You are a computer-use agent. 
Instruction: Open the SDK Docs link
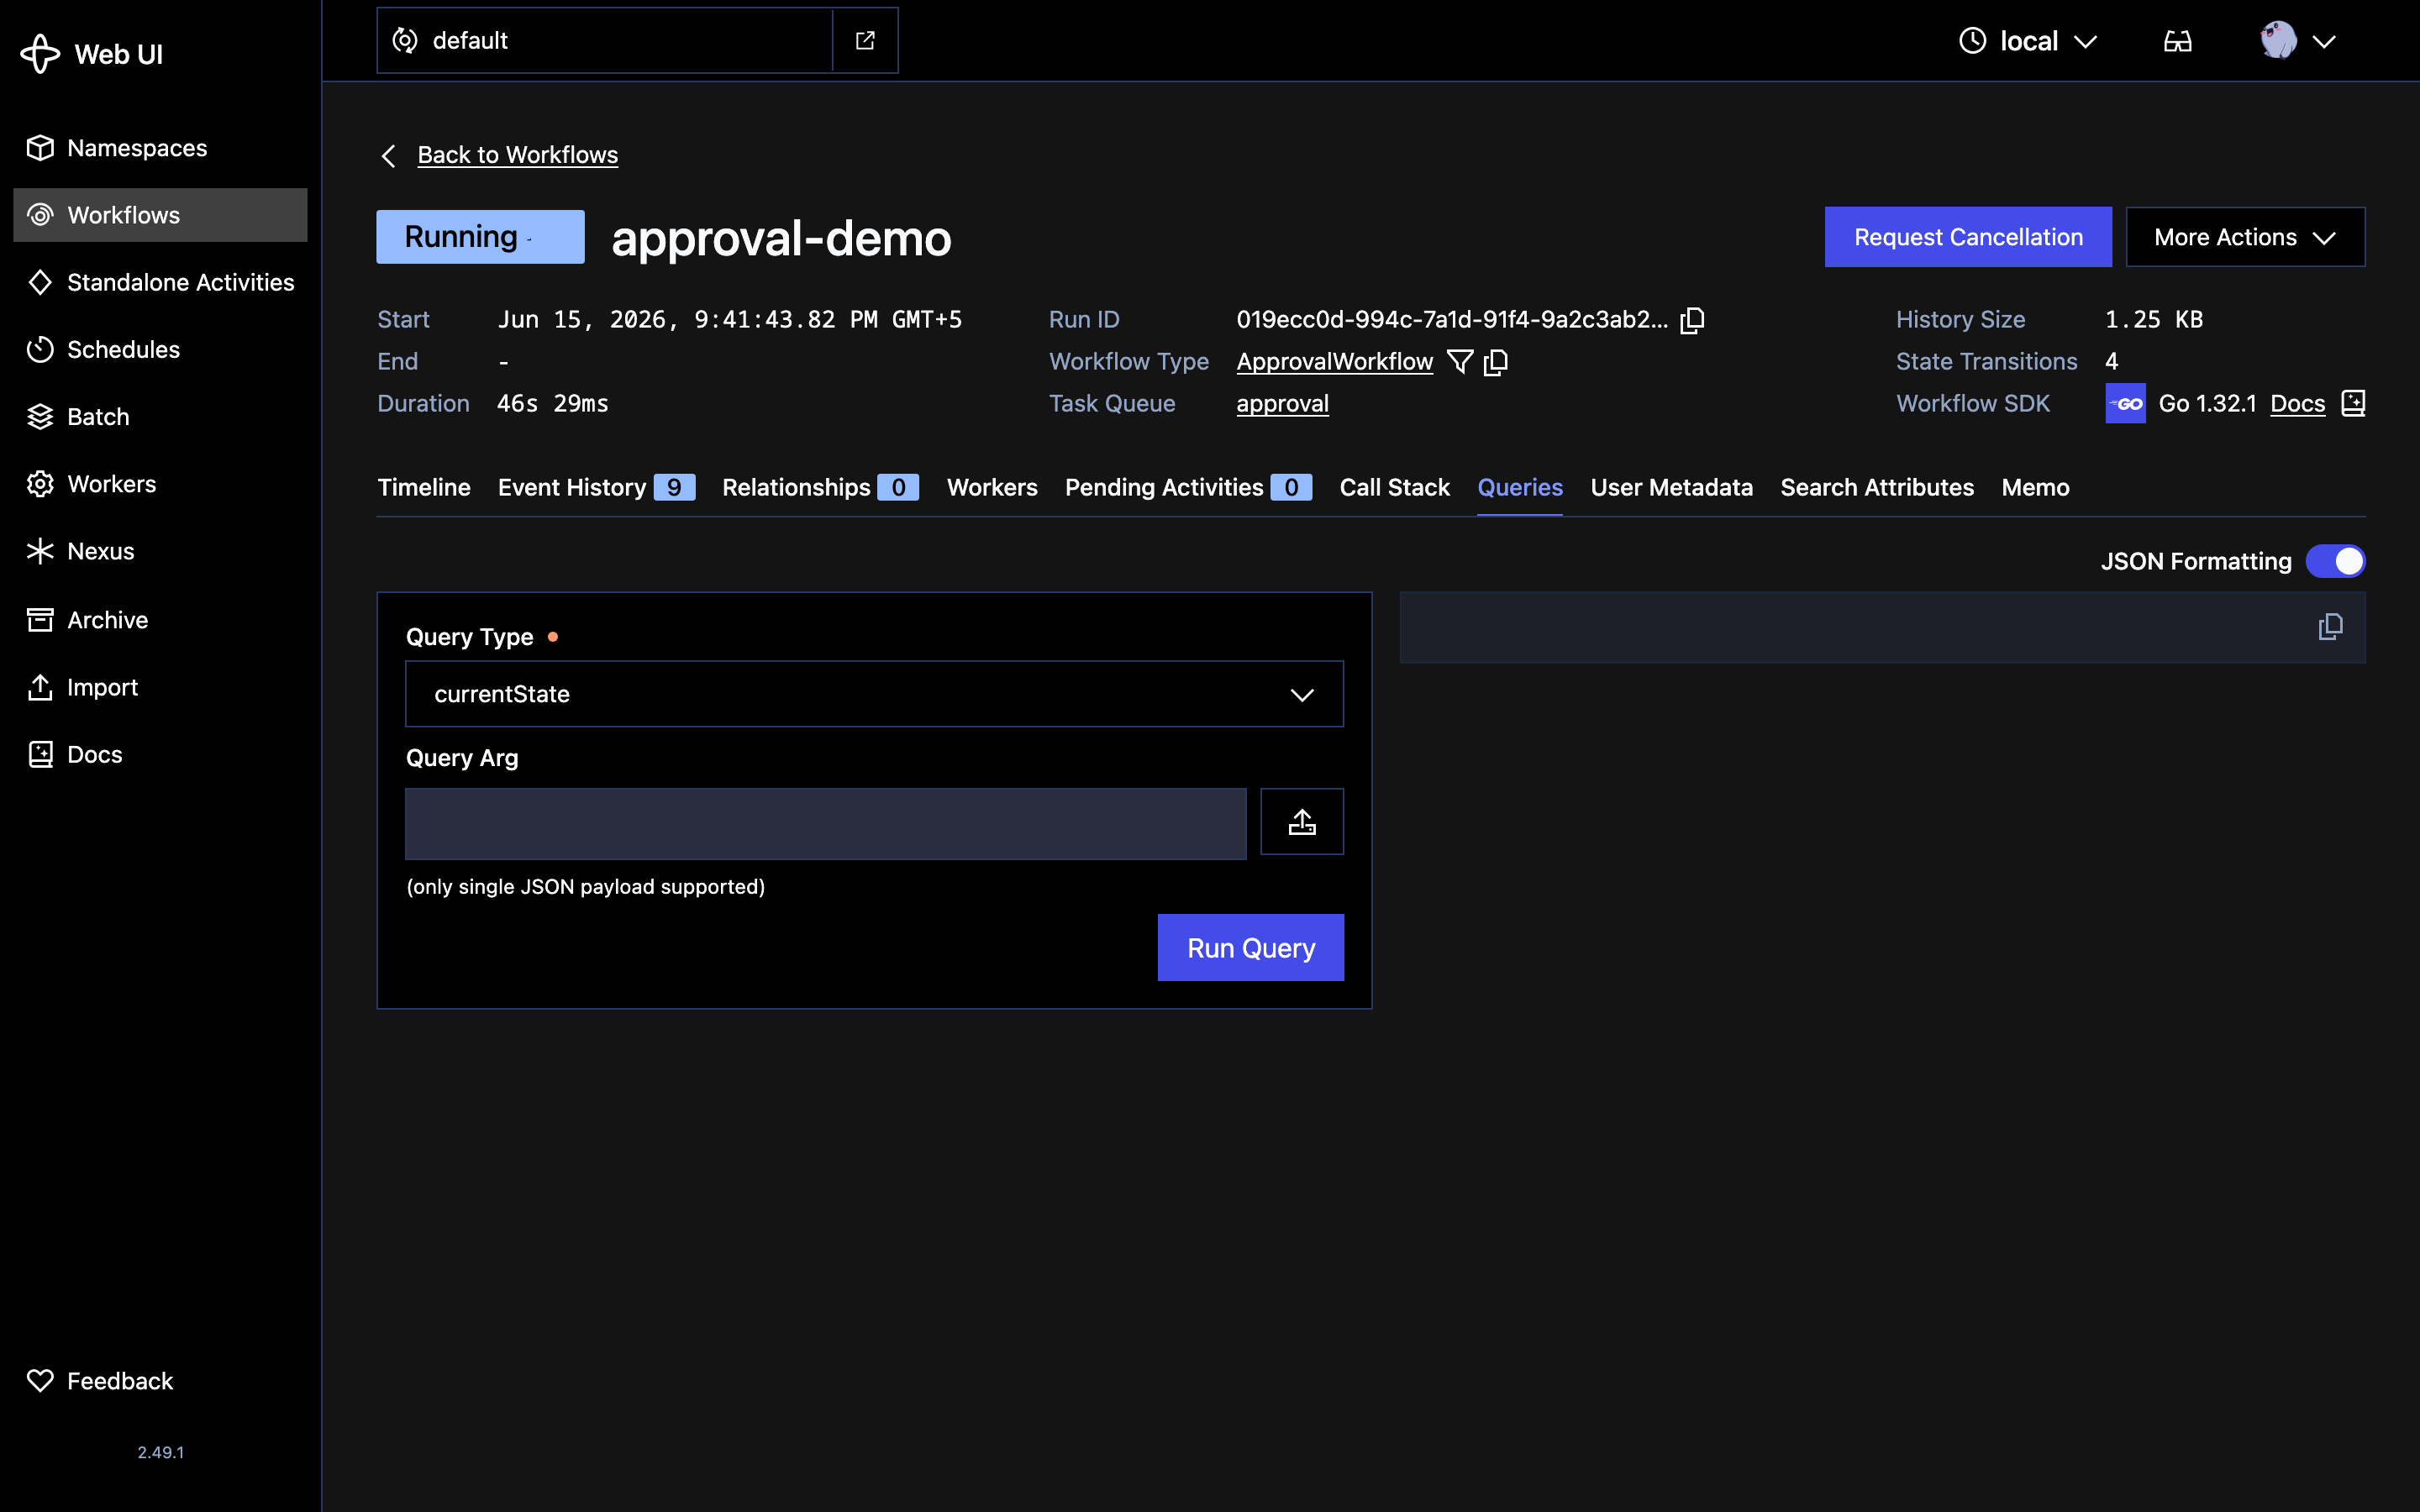pyautogui.click(x=2297, y=403)
